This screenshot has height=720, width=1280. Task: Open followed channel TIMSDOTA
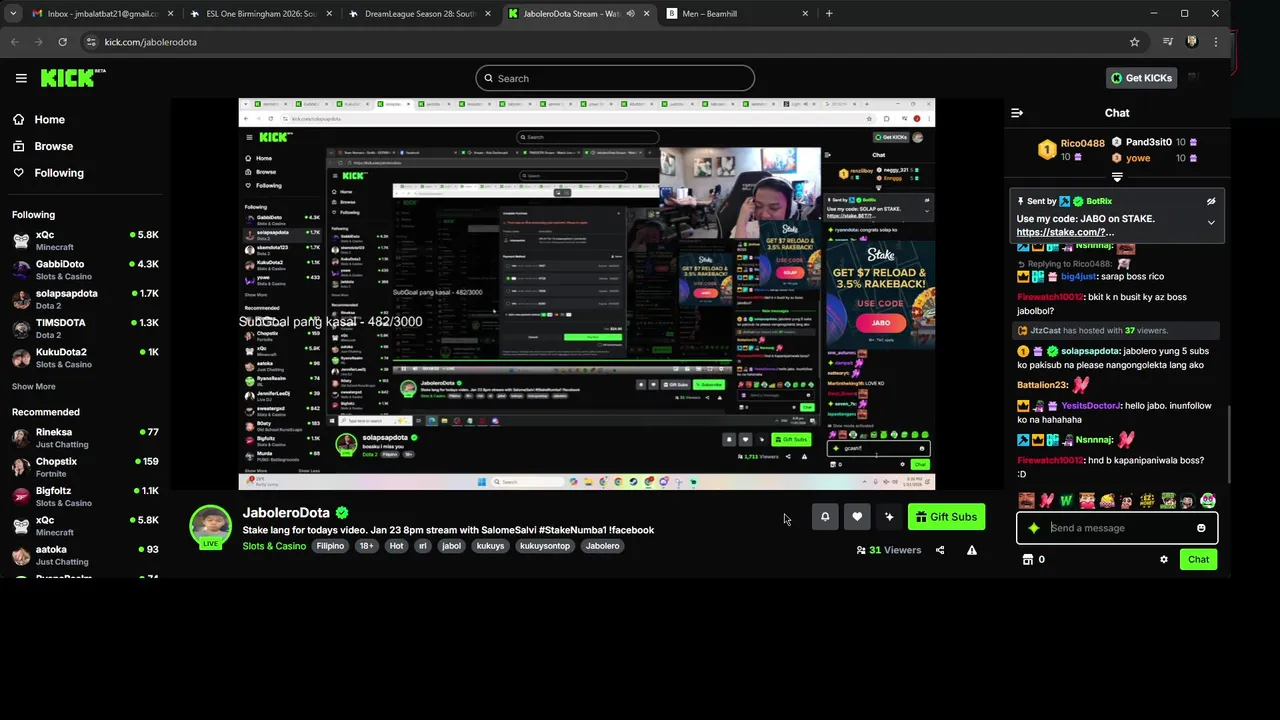[x=85, y=328]
